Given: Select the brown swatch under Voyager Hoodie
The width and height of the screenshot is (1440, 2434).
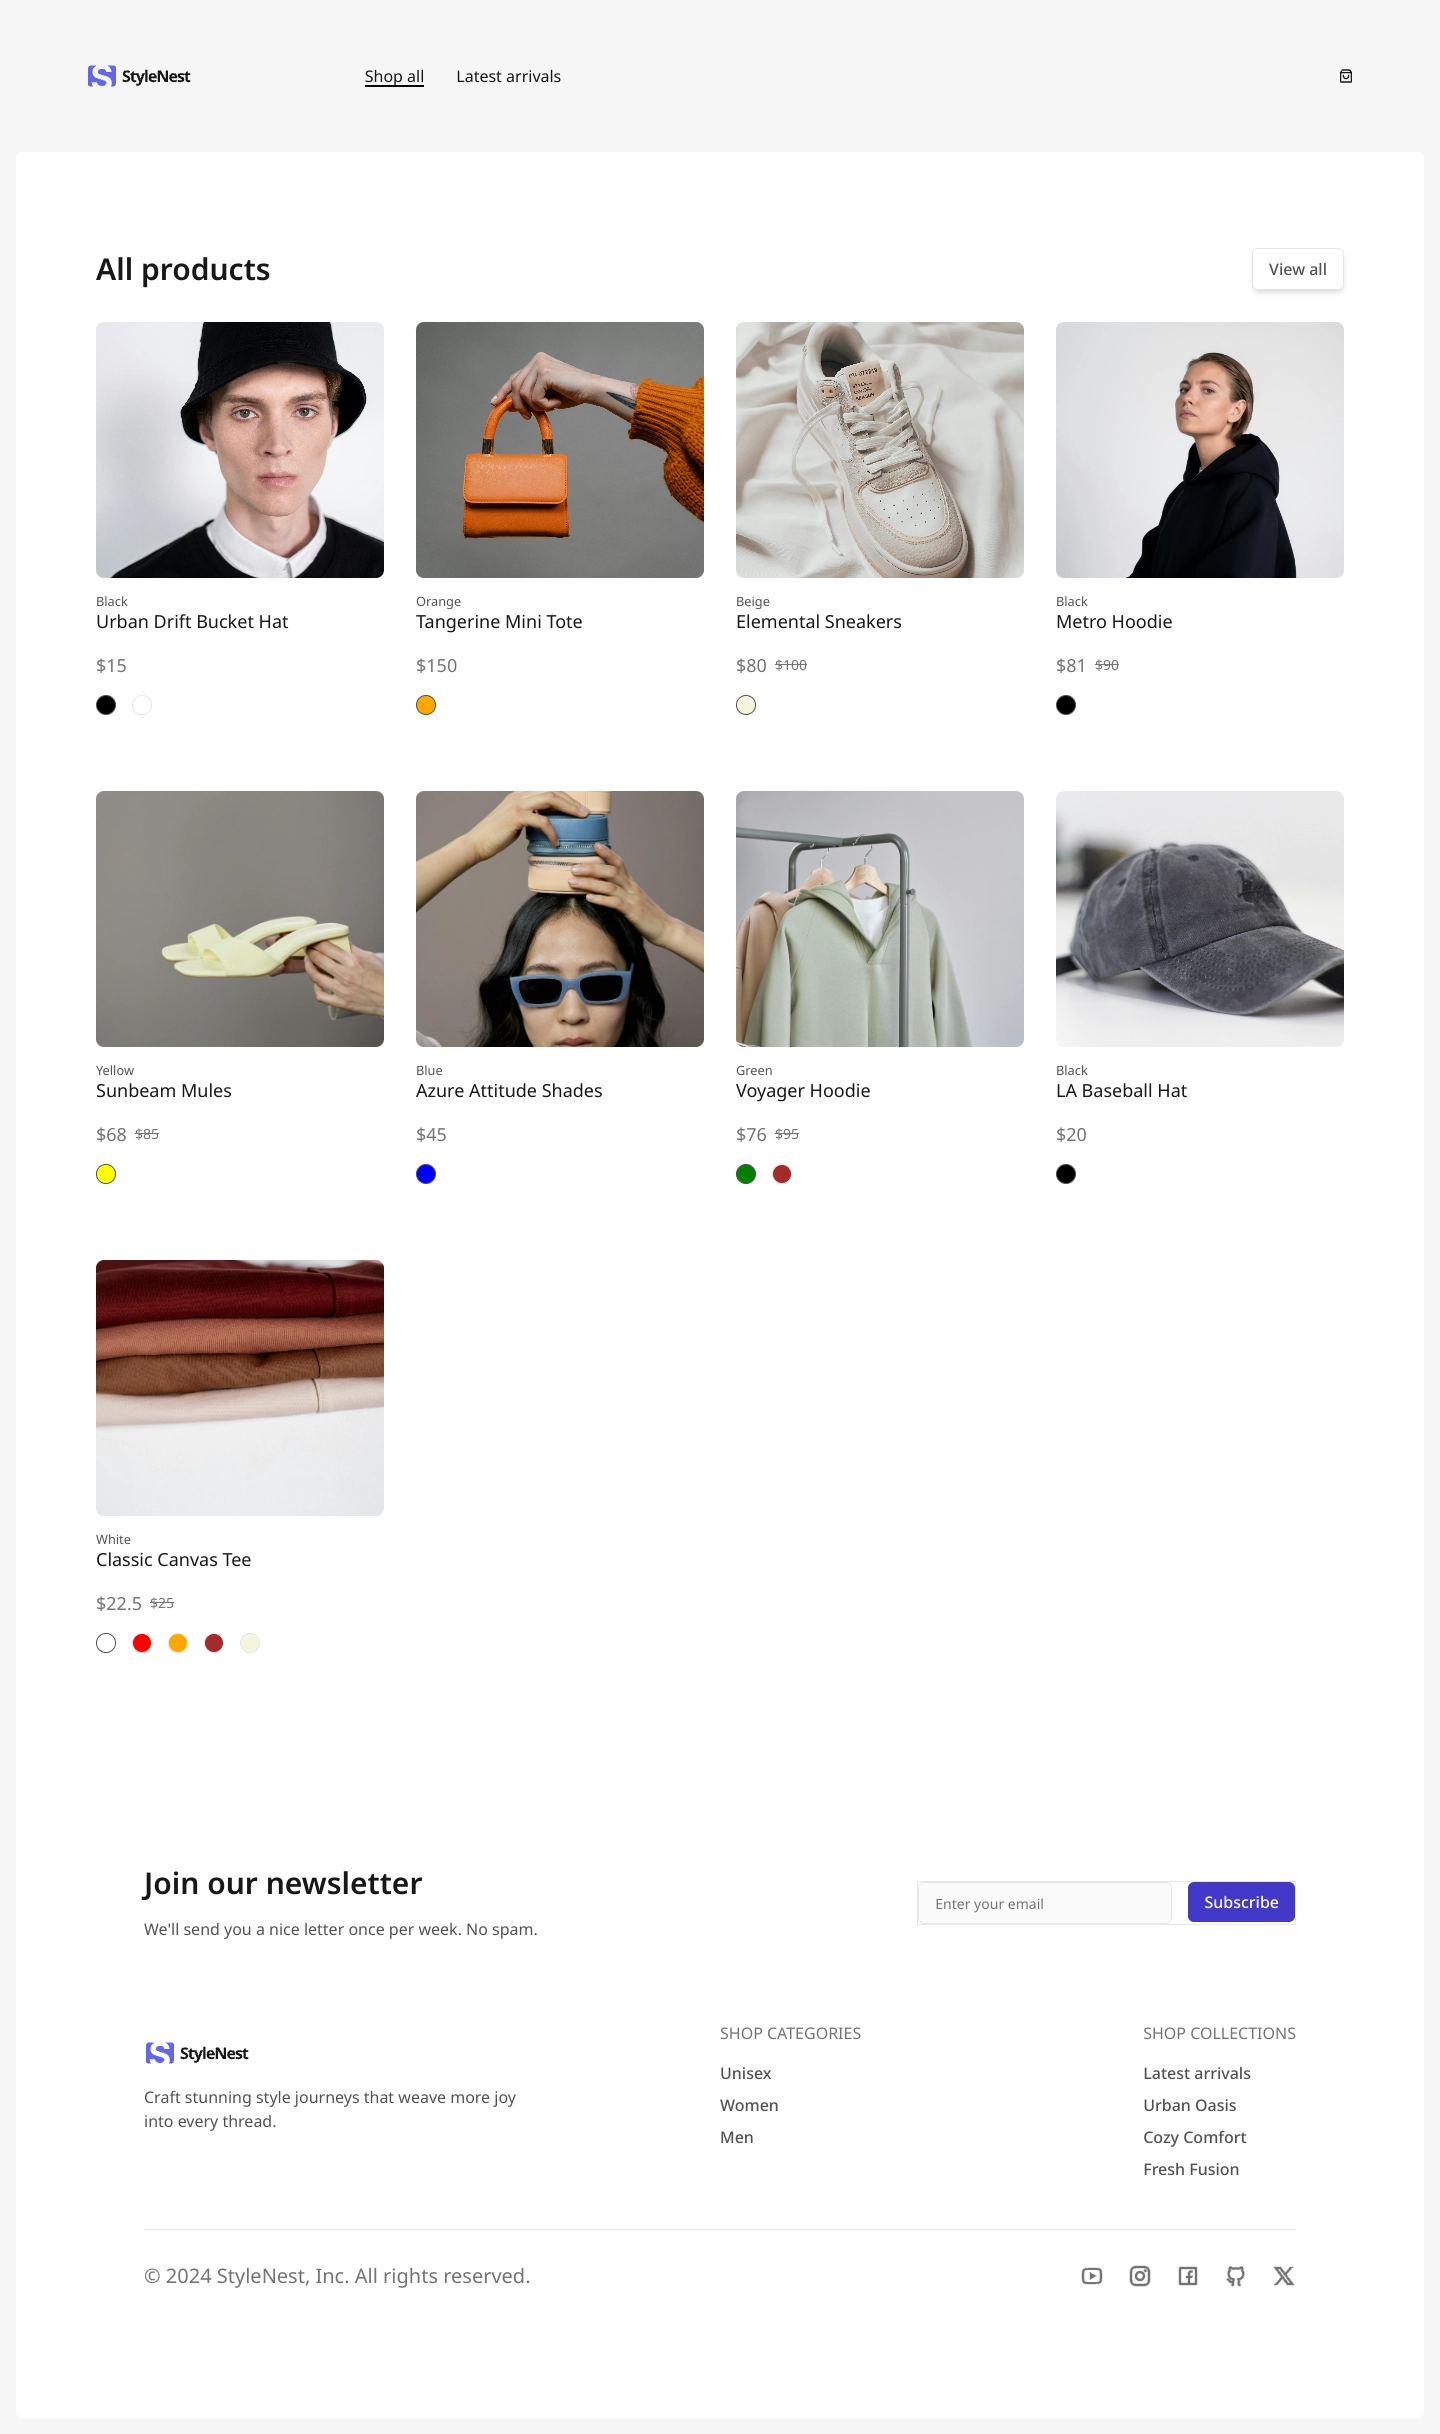Looking at the screenshot, I should pos(782,1174).
